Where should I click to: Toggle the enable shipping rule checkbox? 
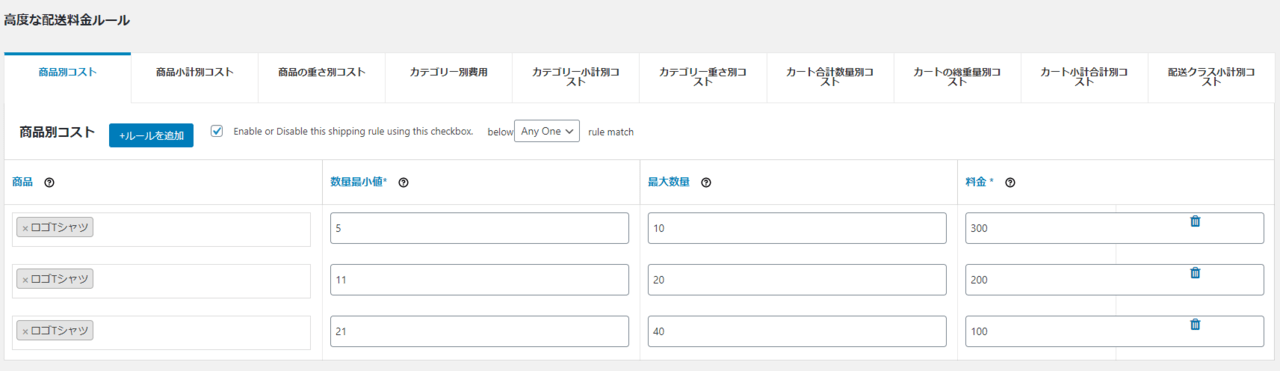pyautogui.click(x=217, y=131)
